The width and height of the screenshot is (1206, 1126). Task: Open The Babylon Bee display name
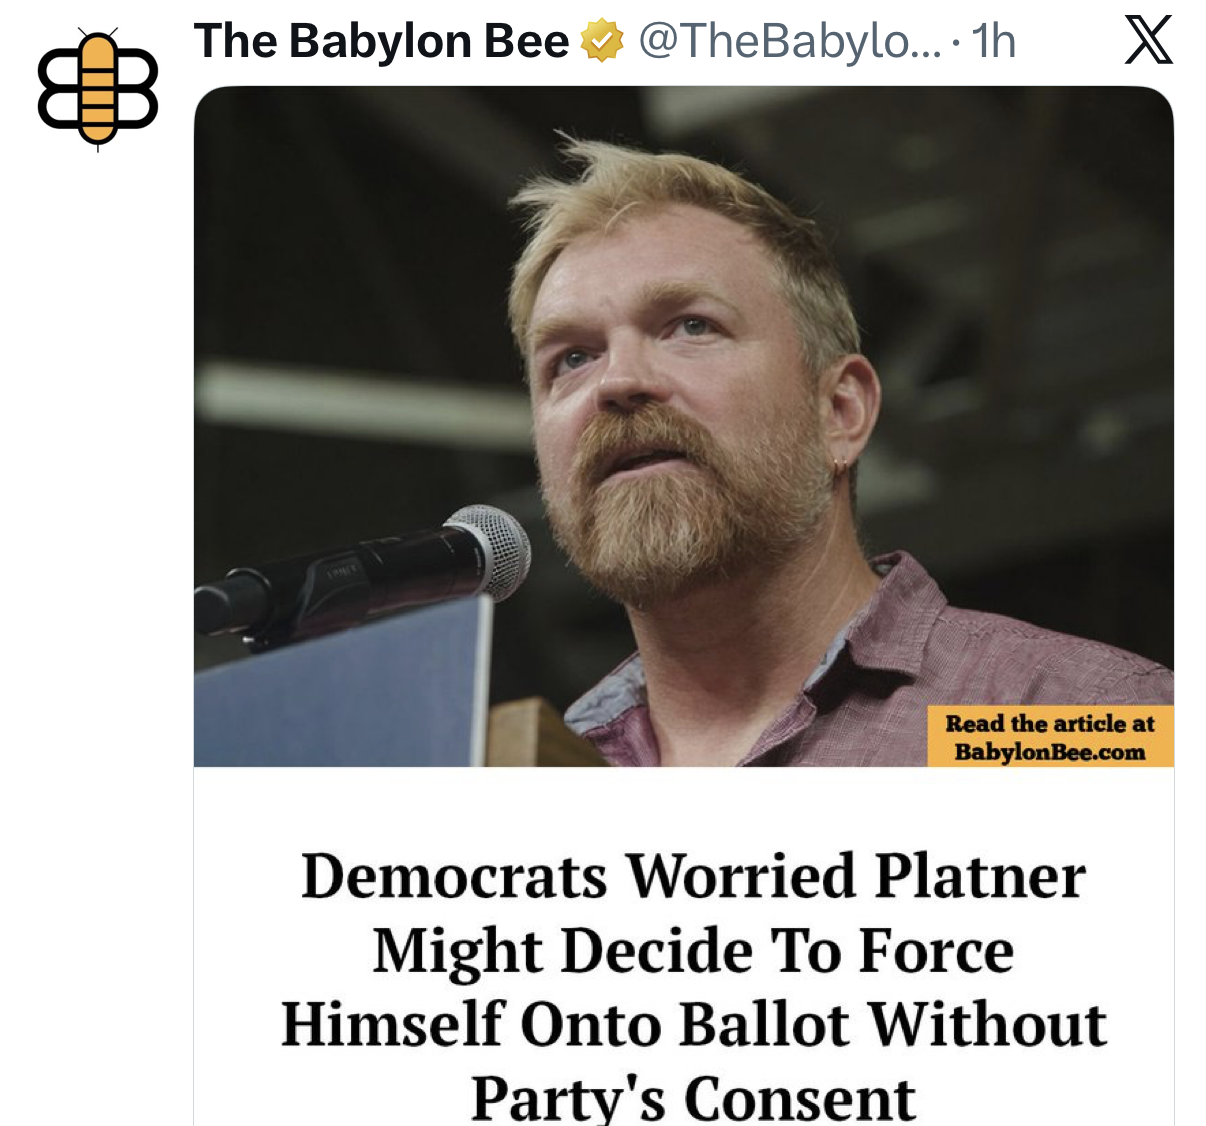[x=381, y=42]
